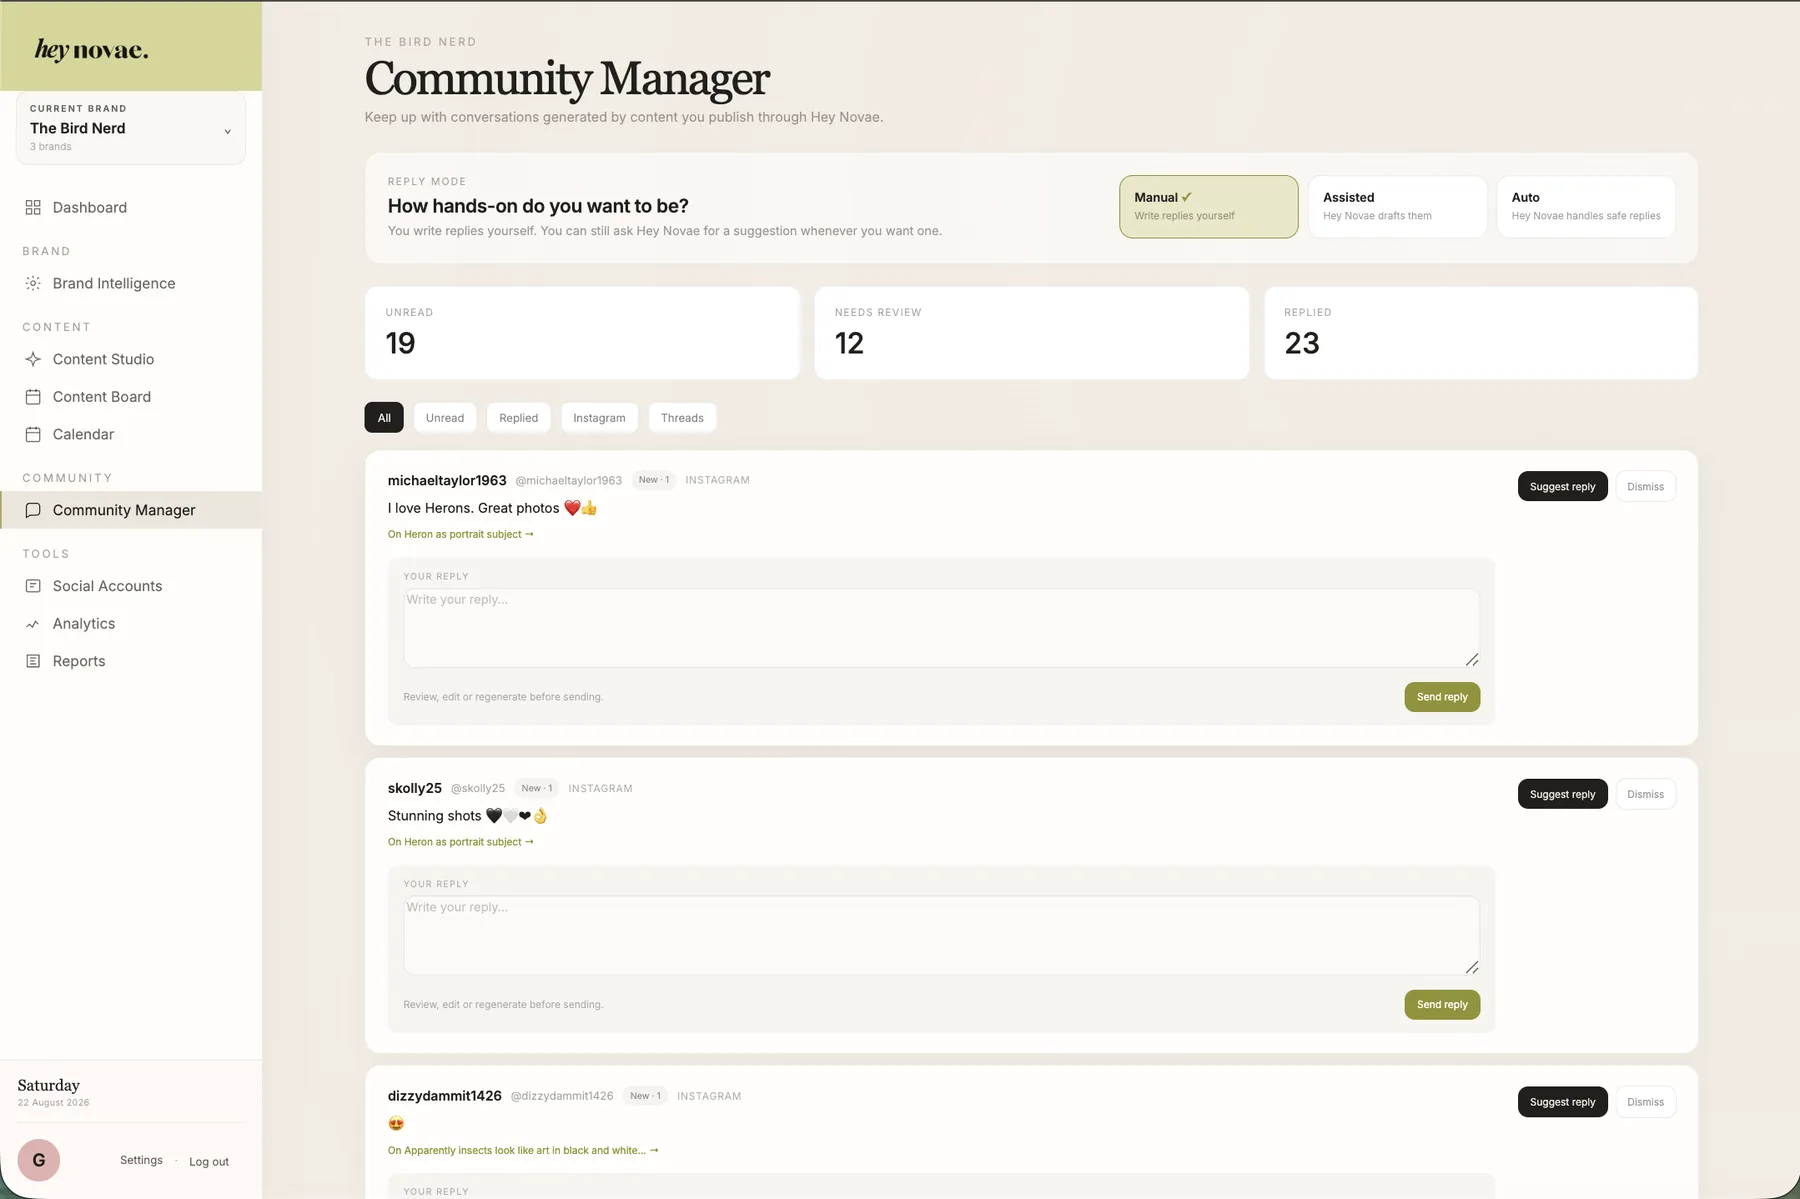Screen dimensions: 1800x1199
Task: Open Content Board page
Action: [x=131, y=396]
